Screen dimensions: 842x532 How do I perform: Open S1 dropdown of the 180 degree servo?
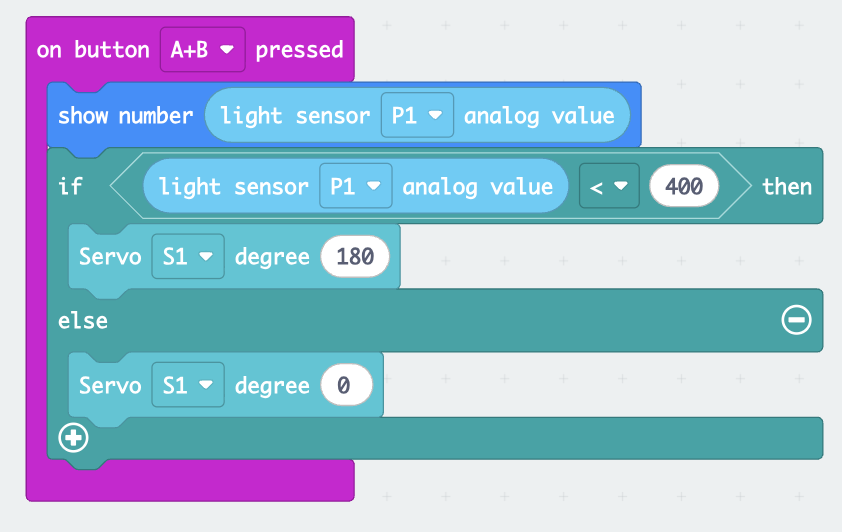click(x=188, y=257)
